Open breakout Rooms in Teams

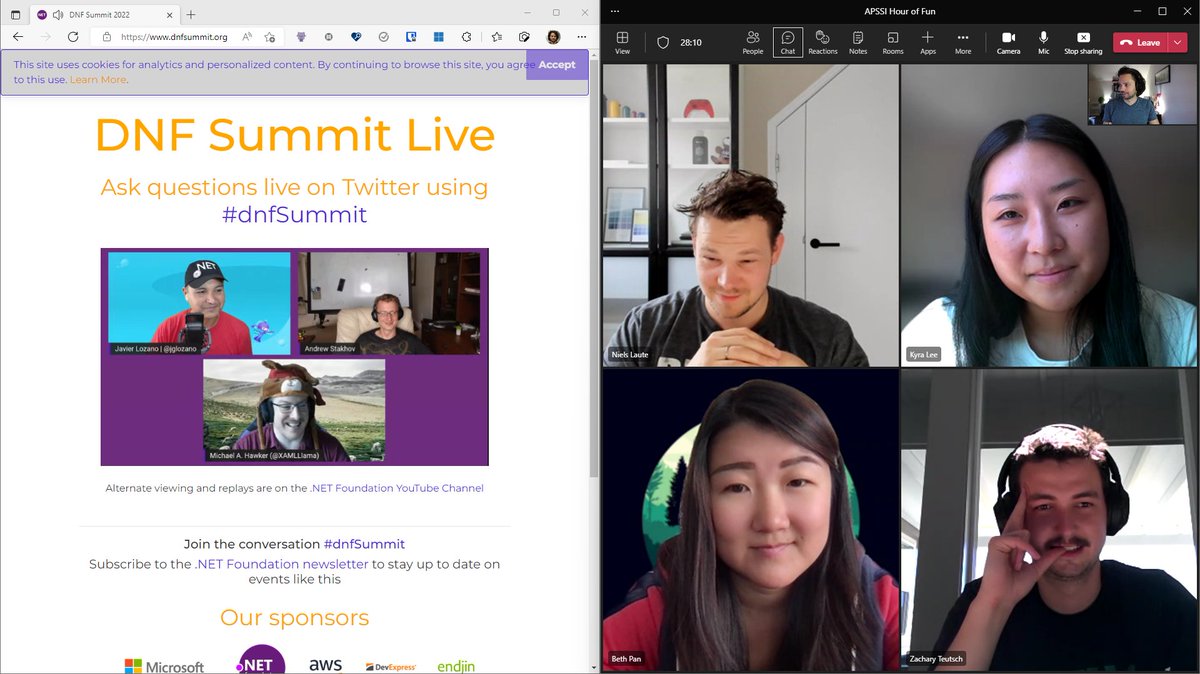click(893, 42)
